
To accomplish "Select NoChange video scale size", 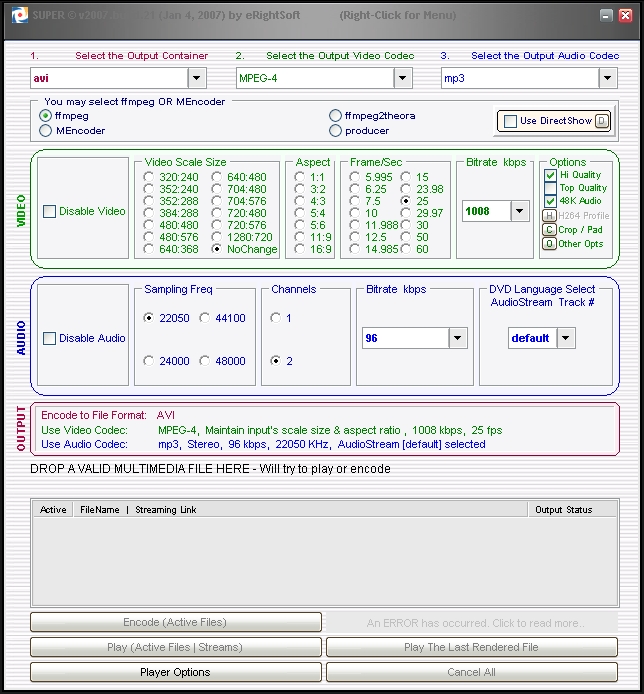I will point(216,249).
